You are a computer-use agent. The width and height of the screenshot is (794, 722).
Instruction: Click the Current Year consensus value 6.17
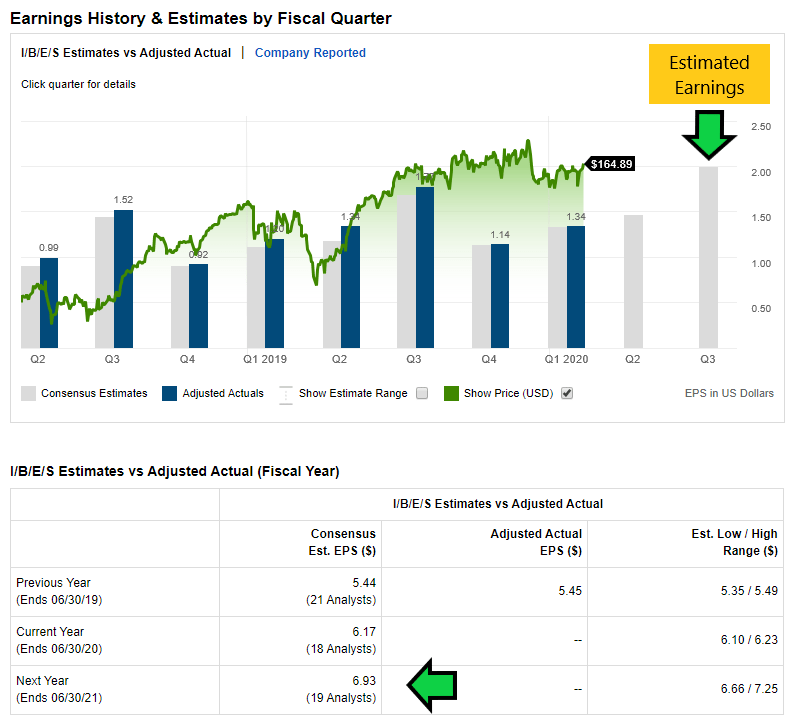pyautogui.click(x=363, y=632)
